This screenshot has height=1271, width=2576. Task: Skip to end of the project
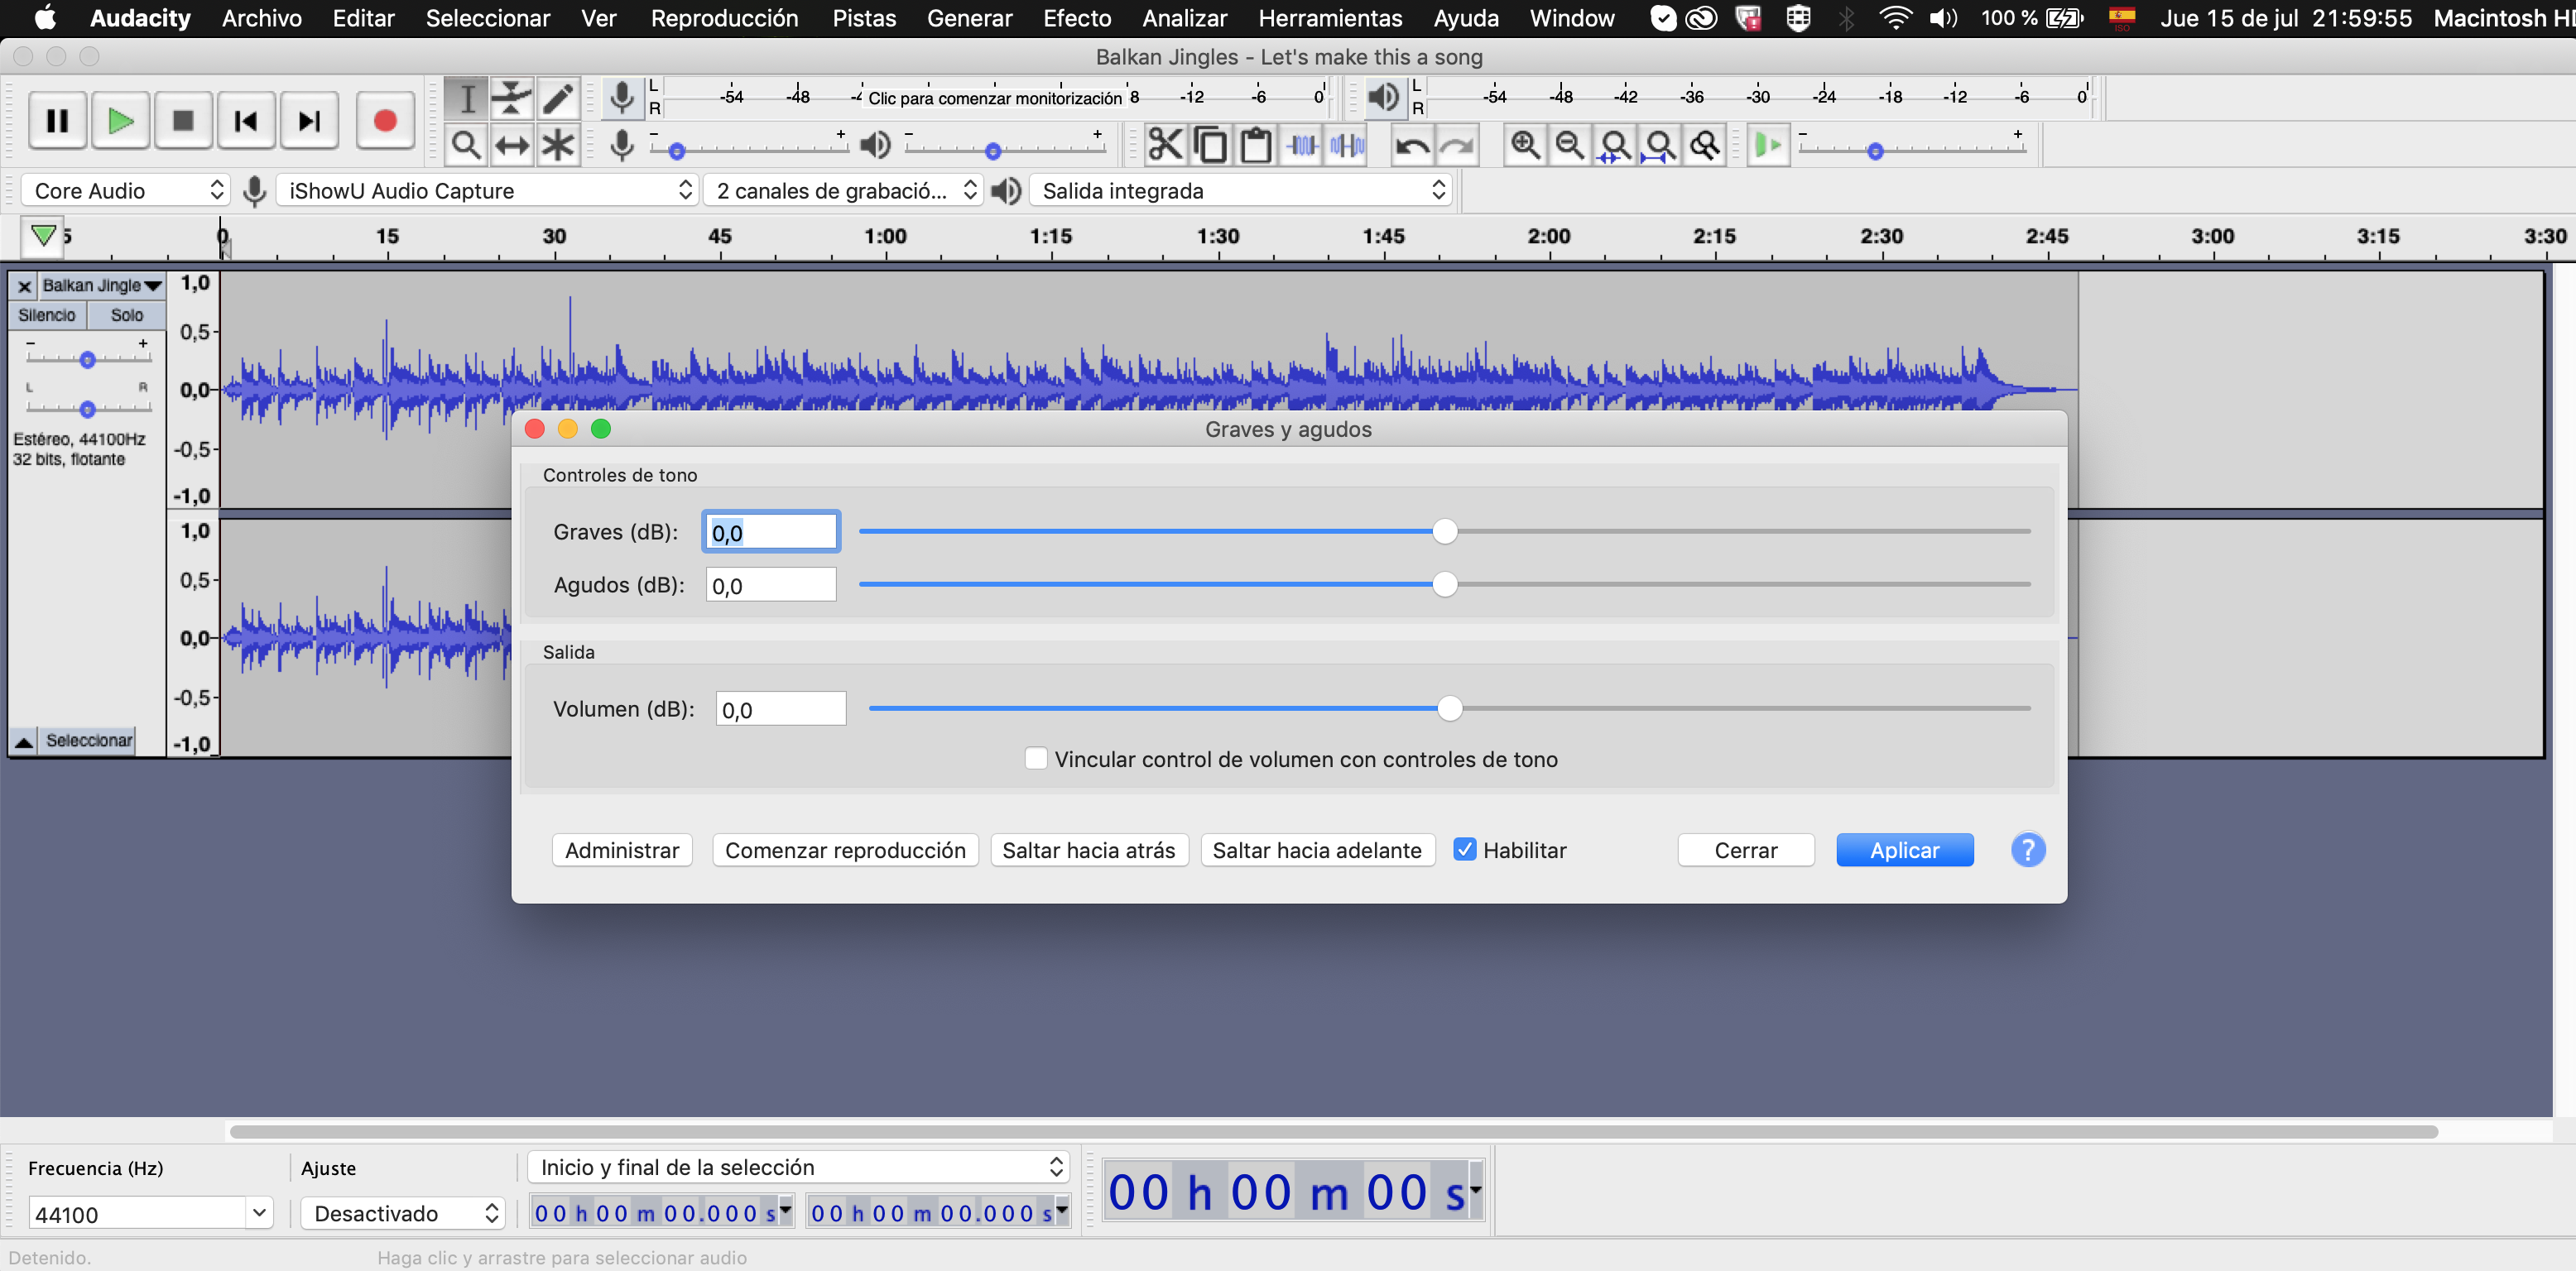click(309, 121)
